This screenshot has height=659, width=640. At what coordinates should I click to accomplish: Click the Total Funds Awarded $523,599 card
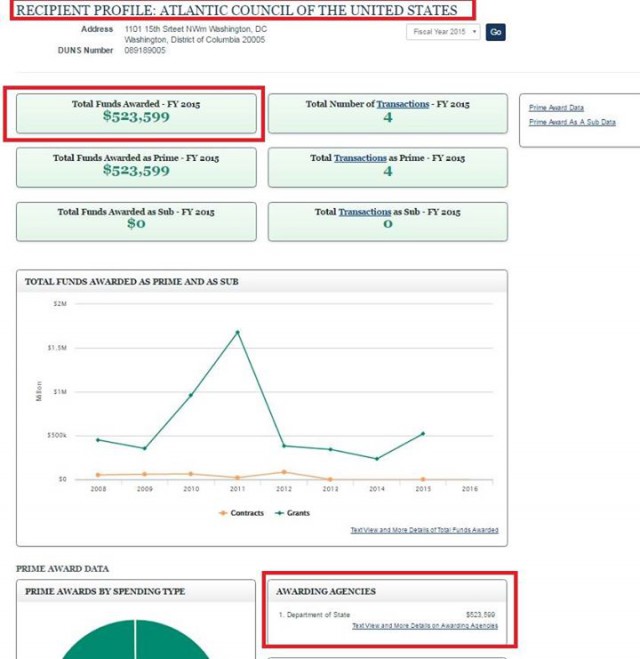[x=136, y=113]
